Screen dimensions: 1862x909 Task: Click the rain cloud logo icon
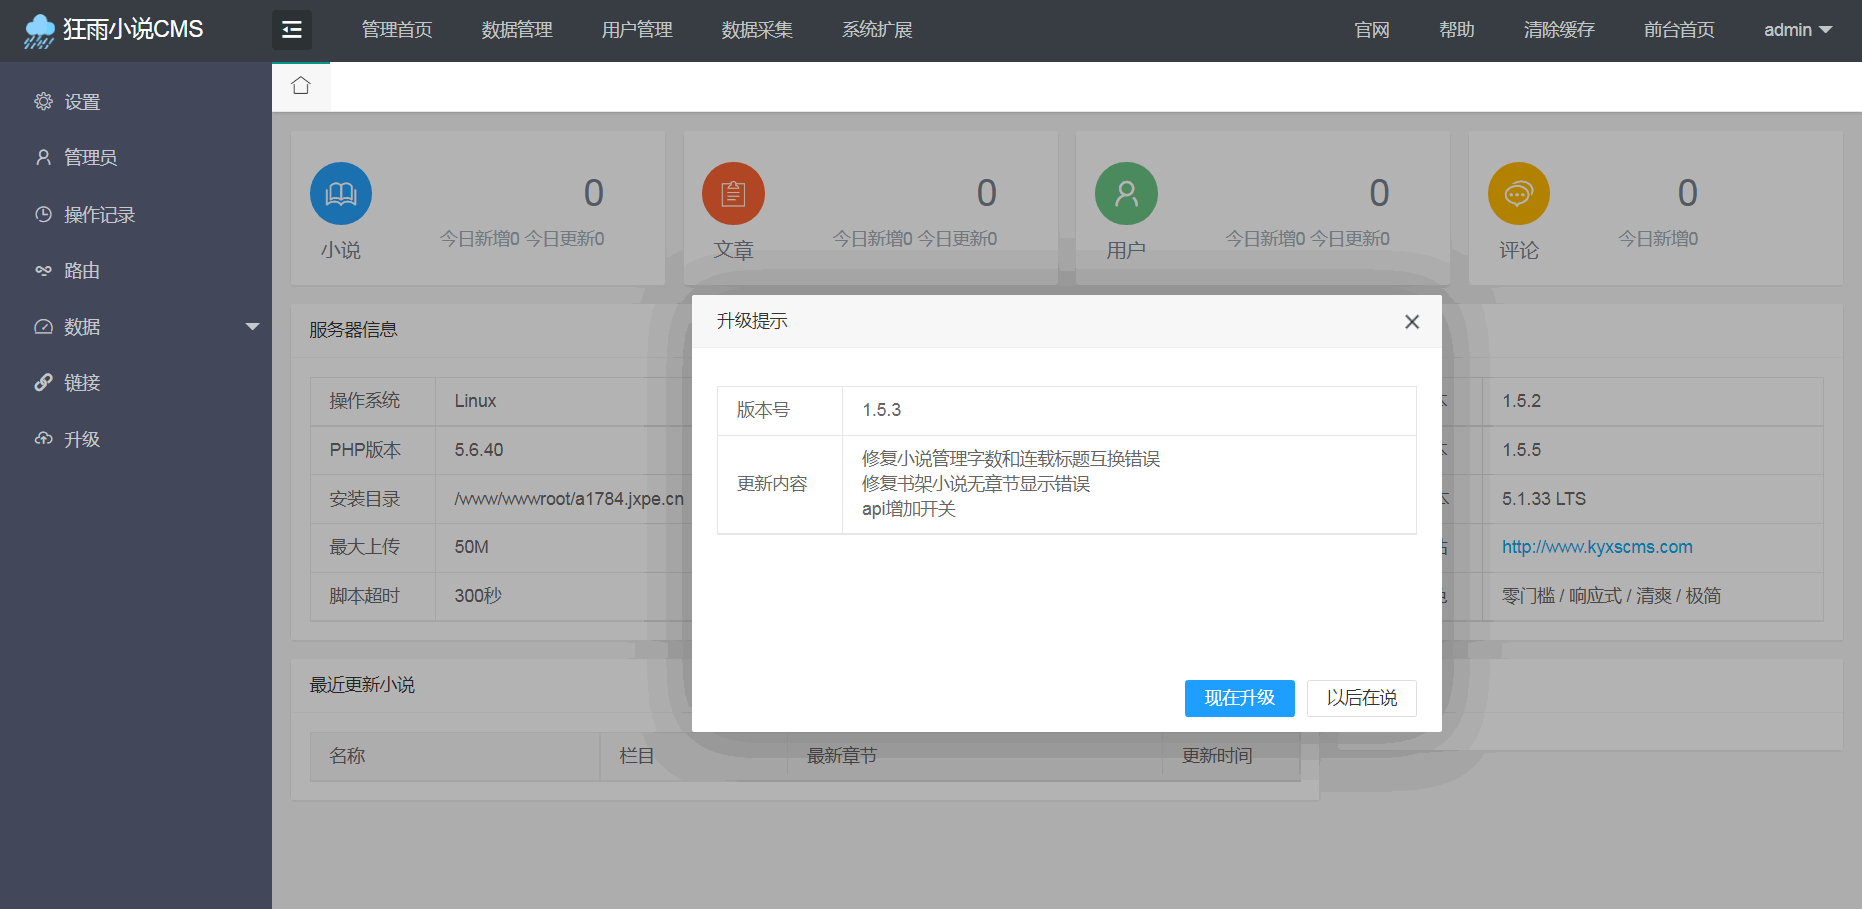click(x=39, y=31)
